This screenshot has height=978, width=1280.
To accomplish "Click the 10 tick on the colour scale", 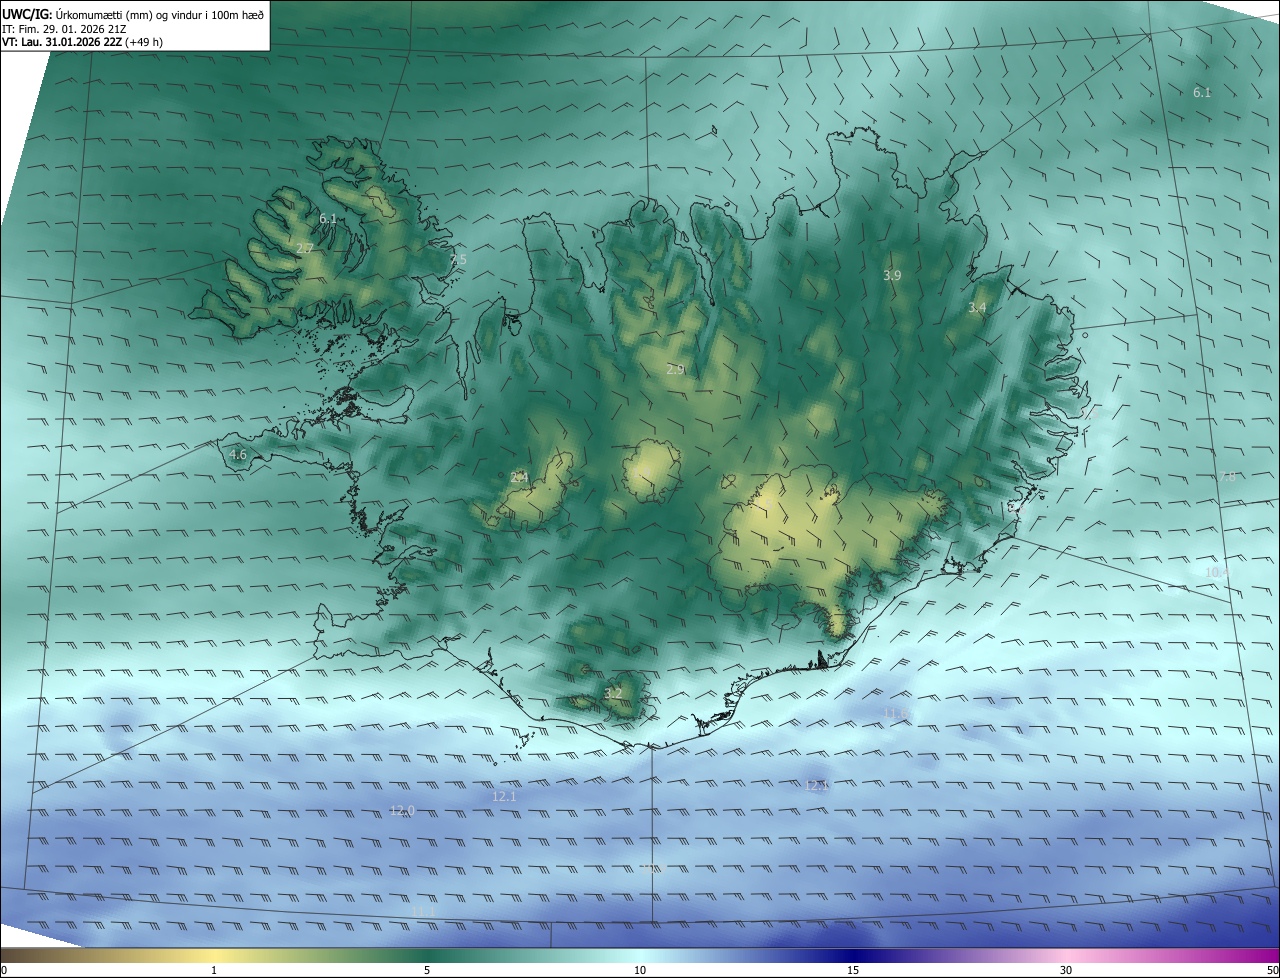I will point(640,970).
